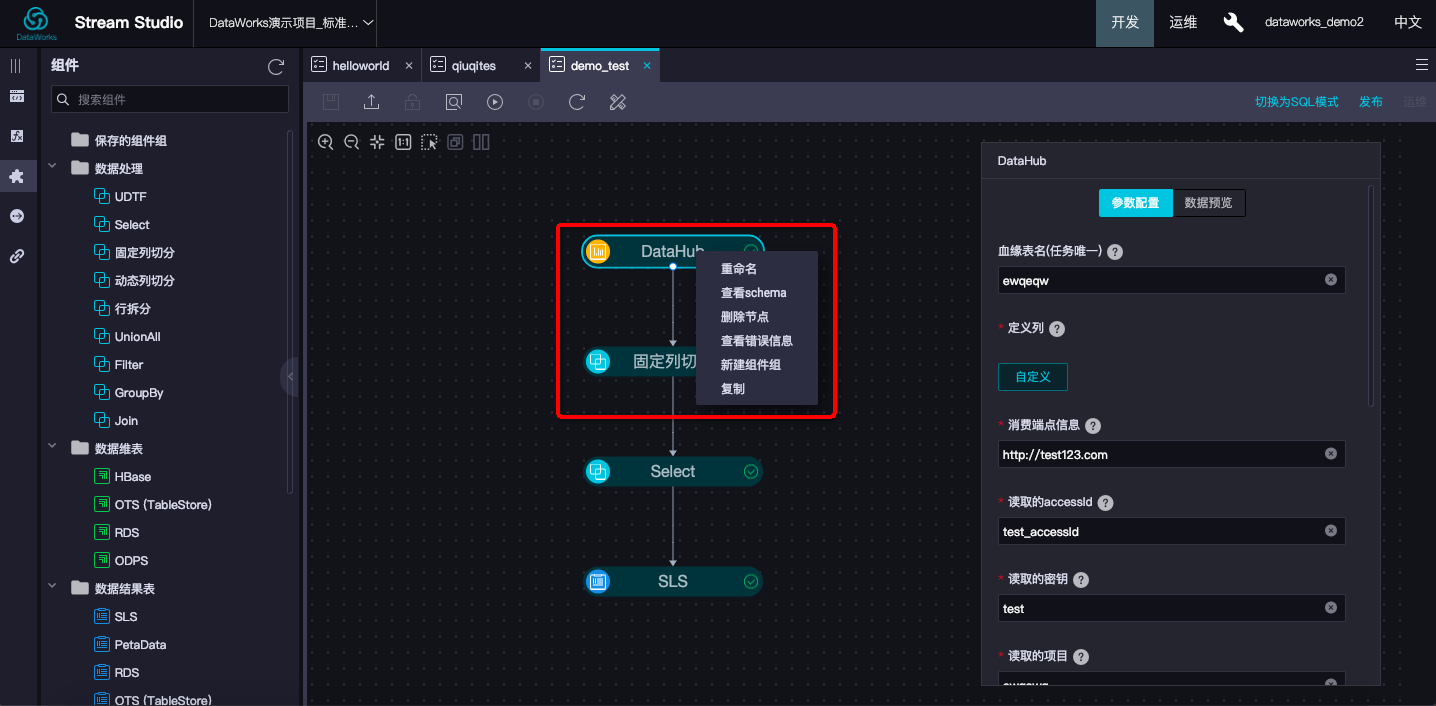This screenshot has height=706, width=1436.
Task: Collapse the 数据维表 tree group
Action: pyautogui.click(x=52, y=448)
